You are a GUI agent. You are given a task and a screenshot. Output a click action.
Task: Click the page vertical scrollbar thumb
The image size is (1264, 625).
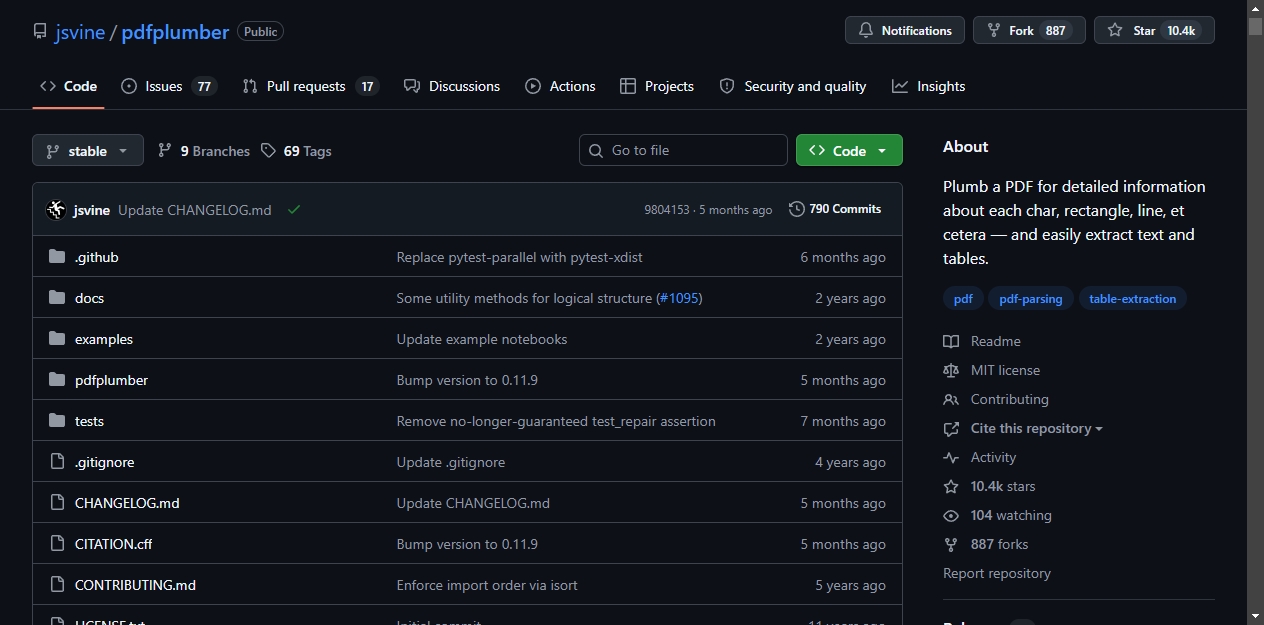pyautogui.click(x=1255, y=27)
